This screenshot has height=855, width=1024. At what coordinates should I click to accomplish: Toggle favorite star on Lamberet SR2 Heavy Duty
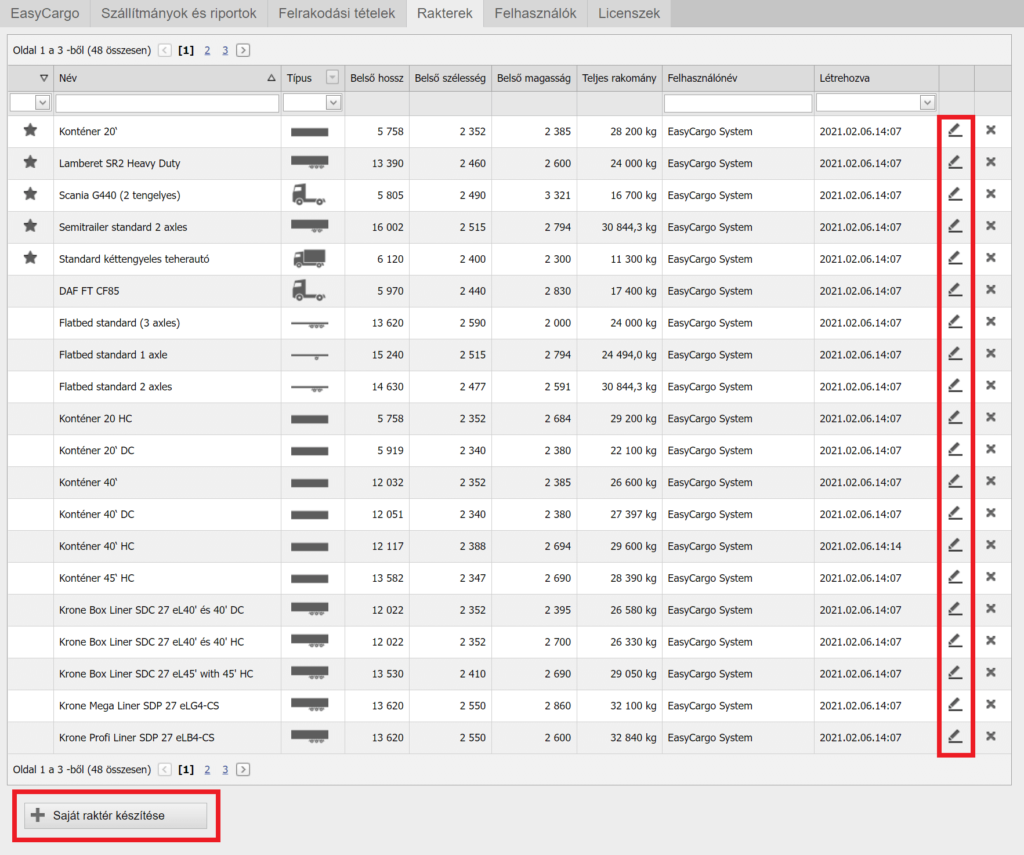coord(30,162)
